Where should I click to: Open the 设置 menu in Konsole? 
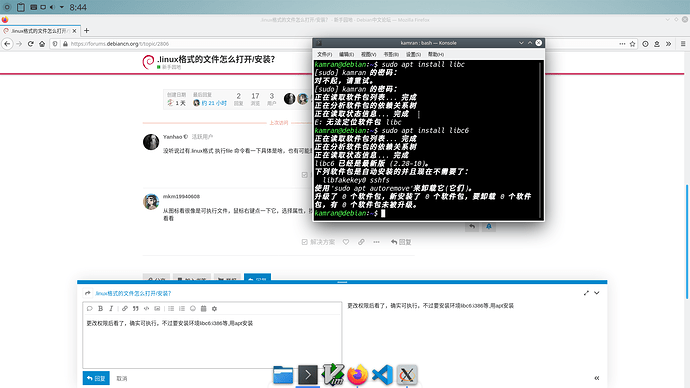pos(413,55)
